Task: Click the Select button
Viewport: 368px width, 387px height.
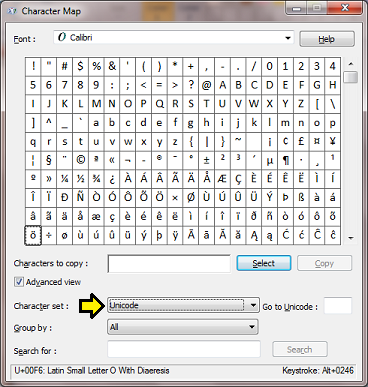Action: pos(264,263)
